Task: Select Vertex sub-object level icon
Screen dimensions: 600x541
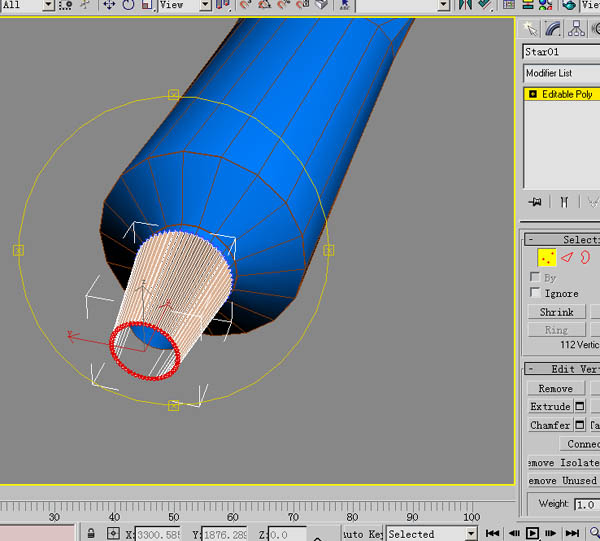Action: point(546,258)
